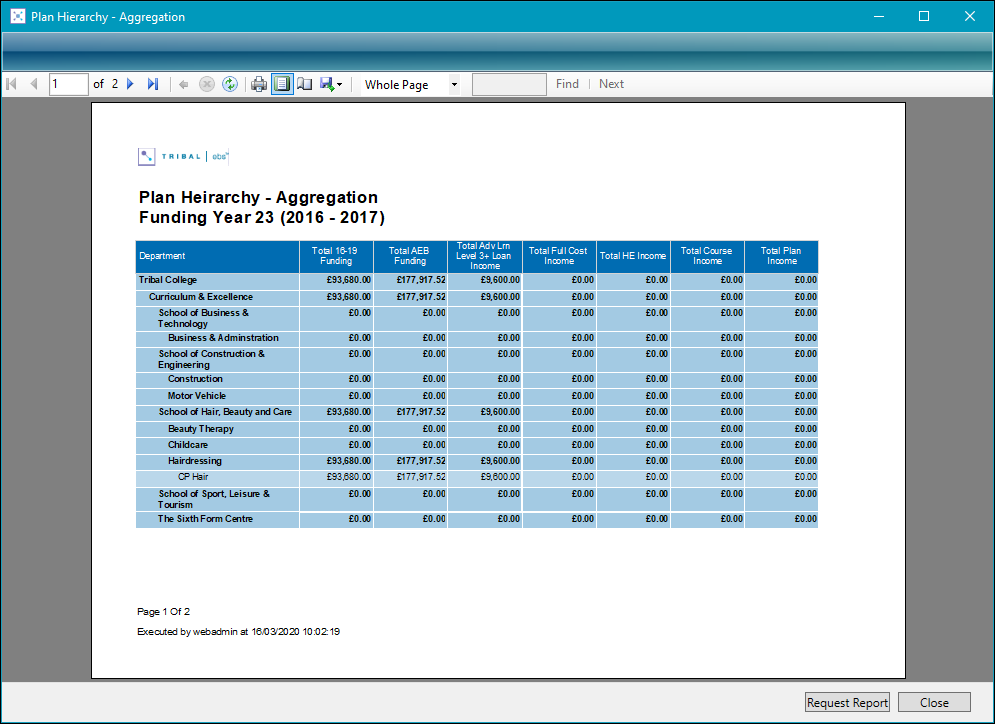995x724 pixels.
Task: Click Tribal College loan income £9,600.00
Action: (x=500, y=280)
